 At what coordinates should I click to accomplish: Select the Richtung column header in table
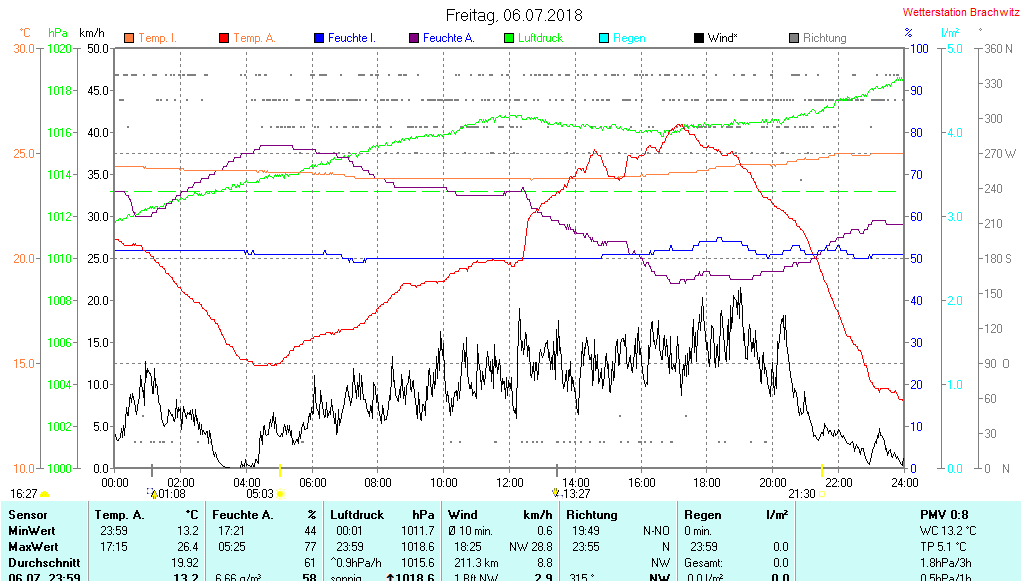[592, 515]
